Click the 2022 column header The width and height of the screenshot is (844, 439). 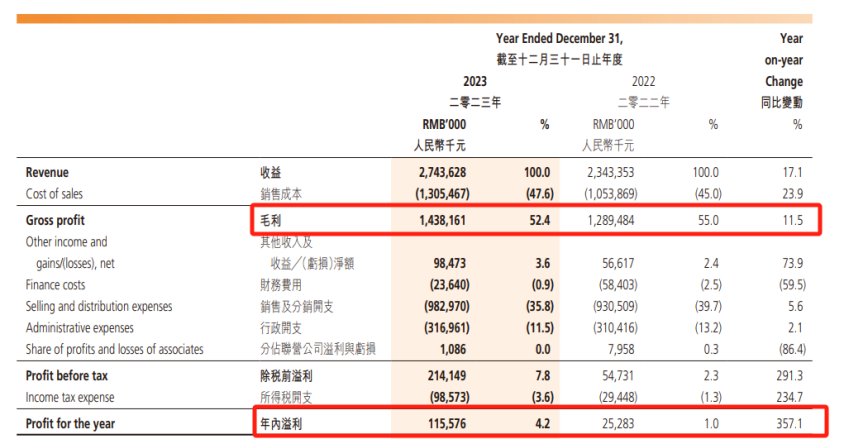(x=642, y=81)
